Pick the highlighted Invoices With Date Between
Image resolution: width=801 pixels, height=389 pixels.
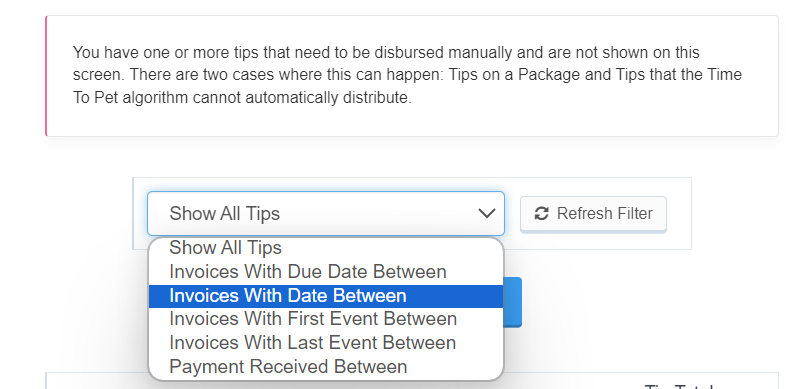coord(326,296)
